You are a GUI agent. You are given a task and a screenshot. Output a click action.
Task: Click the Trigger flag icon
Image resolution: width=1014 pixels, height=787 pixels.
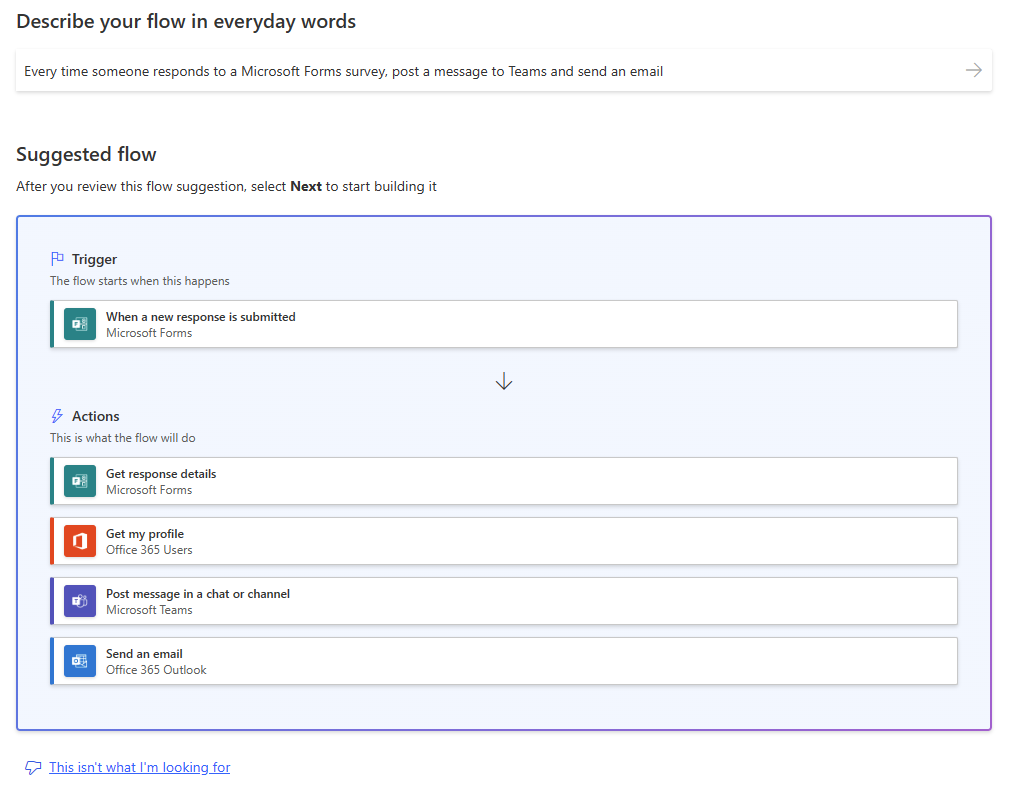tap(58, 259)
